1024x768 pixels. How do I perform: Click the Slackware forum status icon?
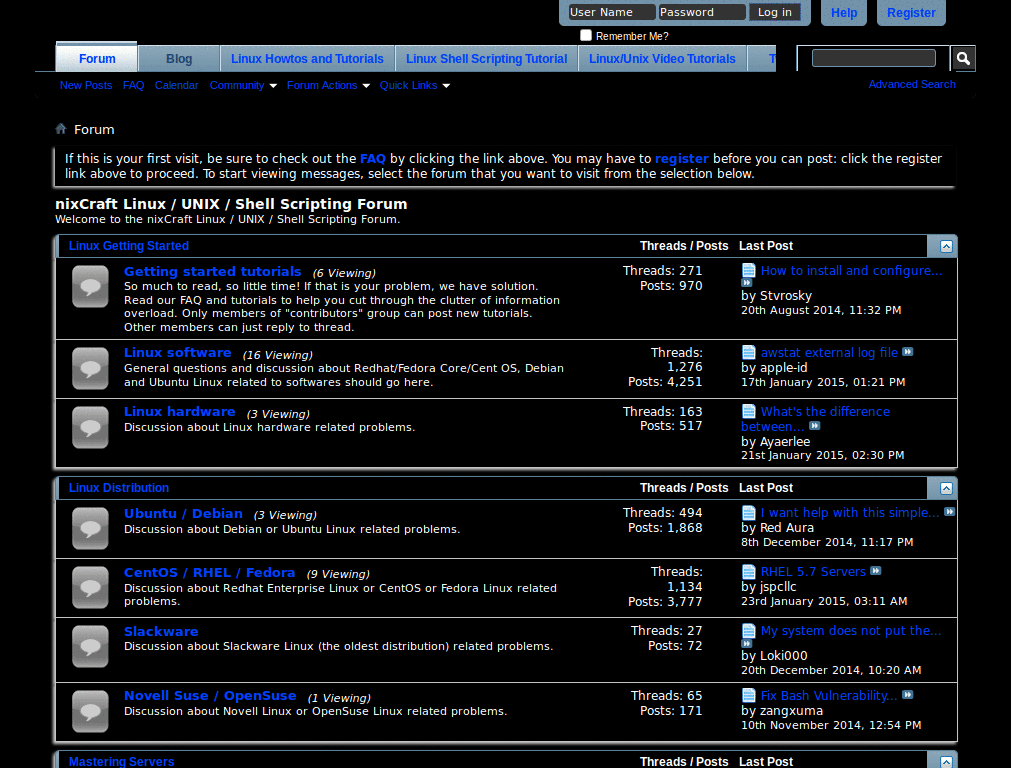click(90, 646)
